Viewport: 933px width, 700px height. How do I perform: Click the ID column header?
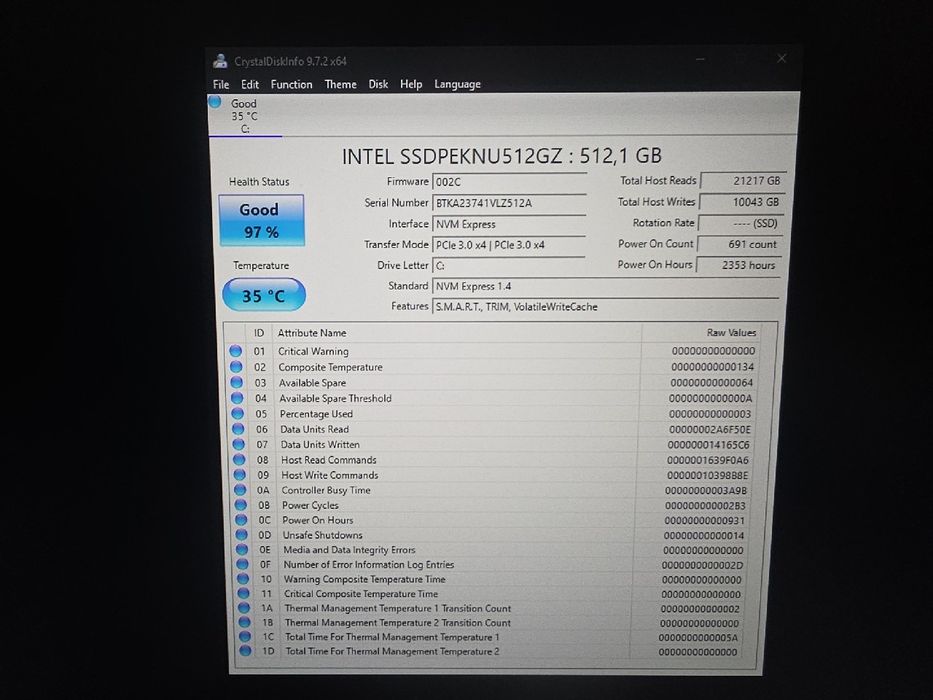(x=259, y=333)
